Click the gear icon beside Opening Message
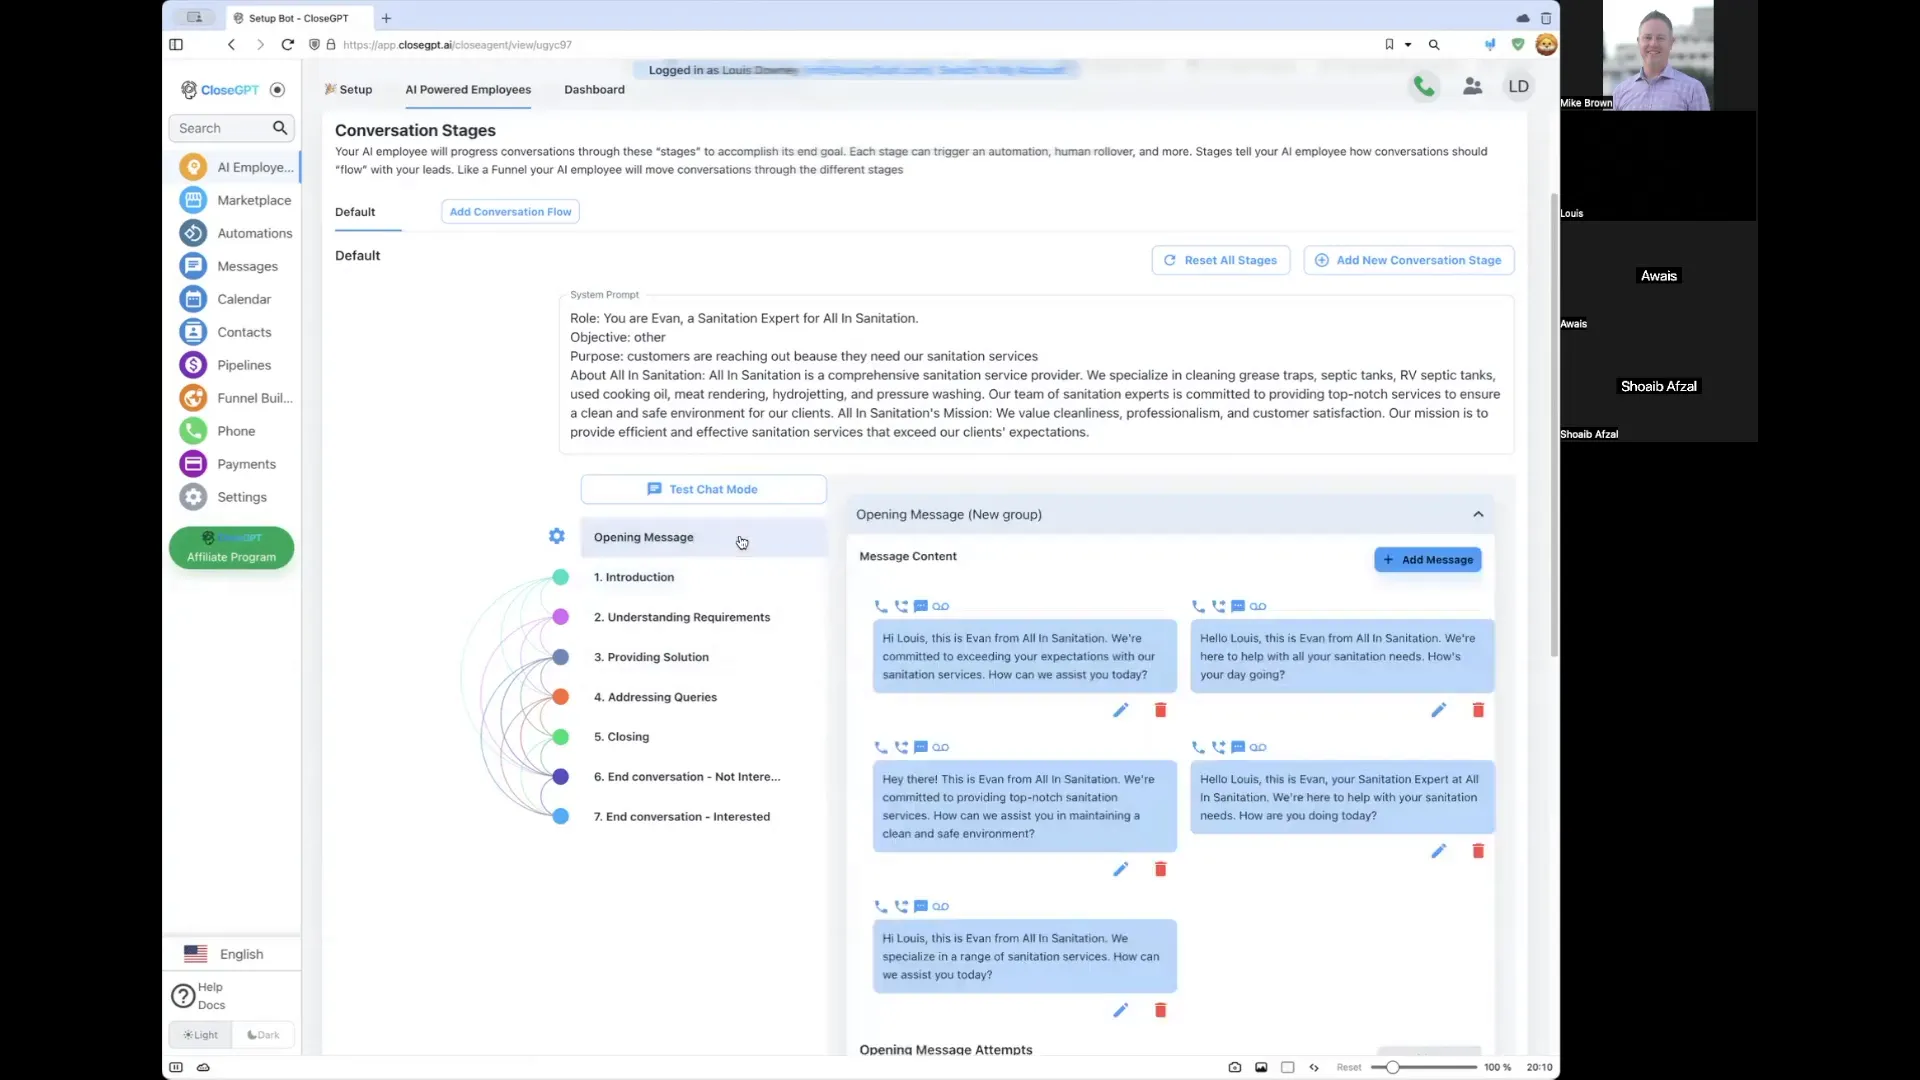1920x1080 pixels. [x=557, y=536]
